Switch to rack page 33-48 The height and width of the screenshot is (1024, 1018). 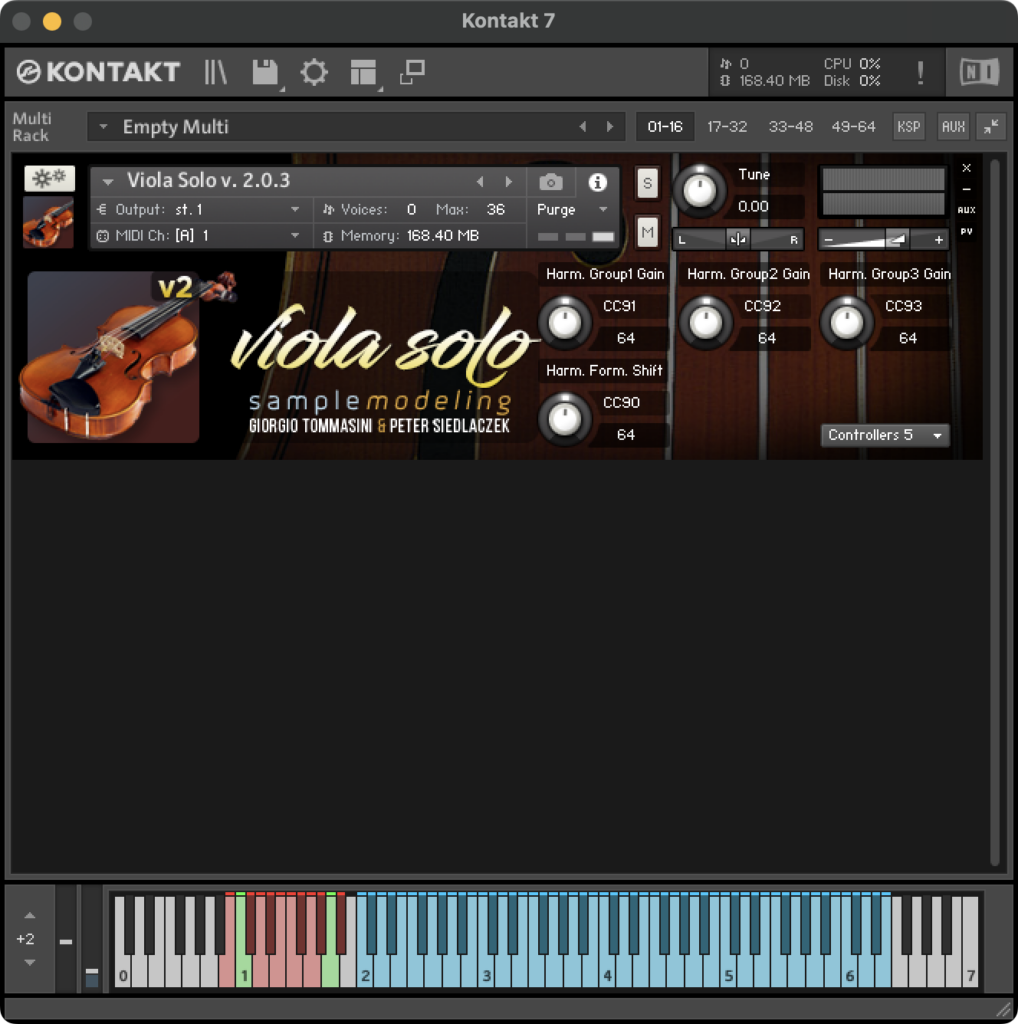pyautogui.click(x=790, y=127)
